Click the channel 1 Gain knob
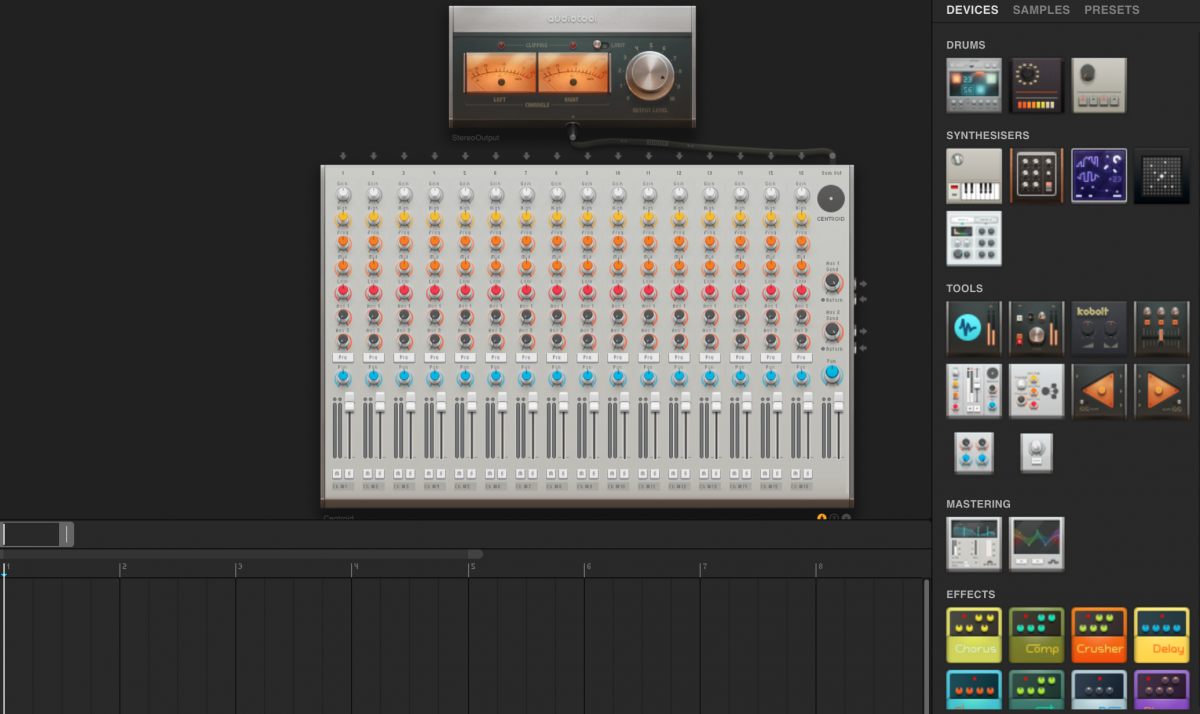The height and width of the screenshot is (714, 1200). click(x=343, y=196)
